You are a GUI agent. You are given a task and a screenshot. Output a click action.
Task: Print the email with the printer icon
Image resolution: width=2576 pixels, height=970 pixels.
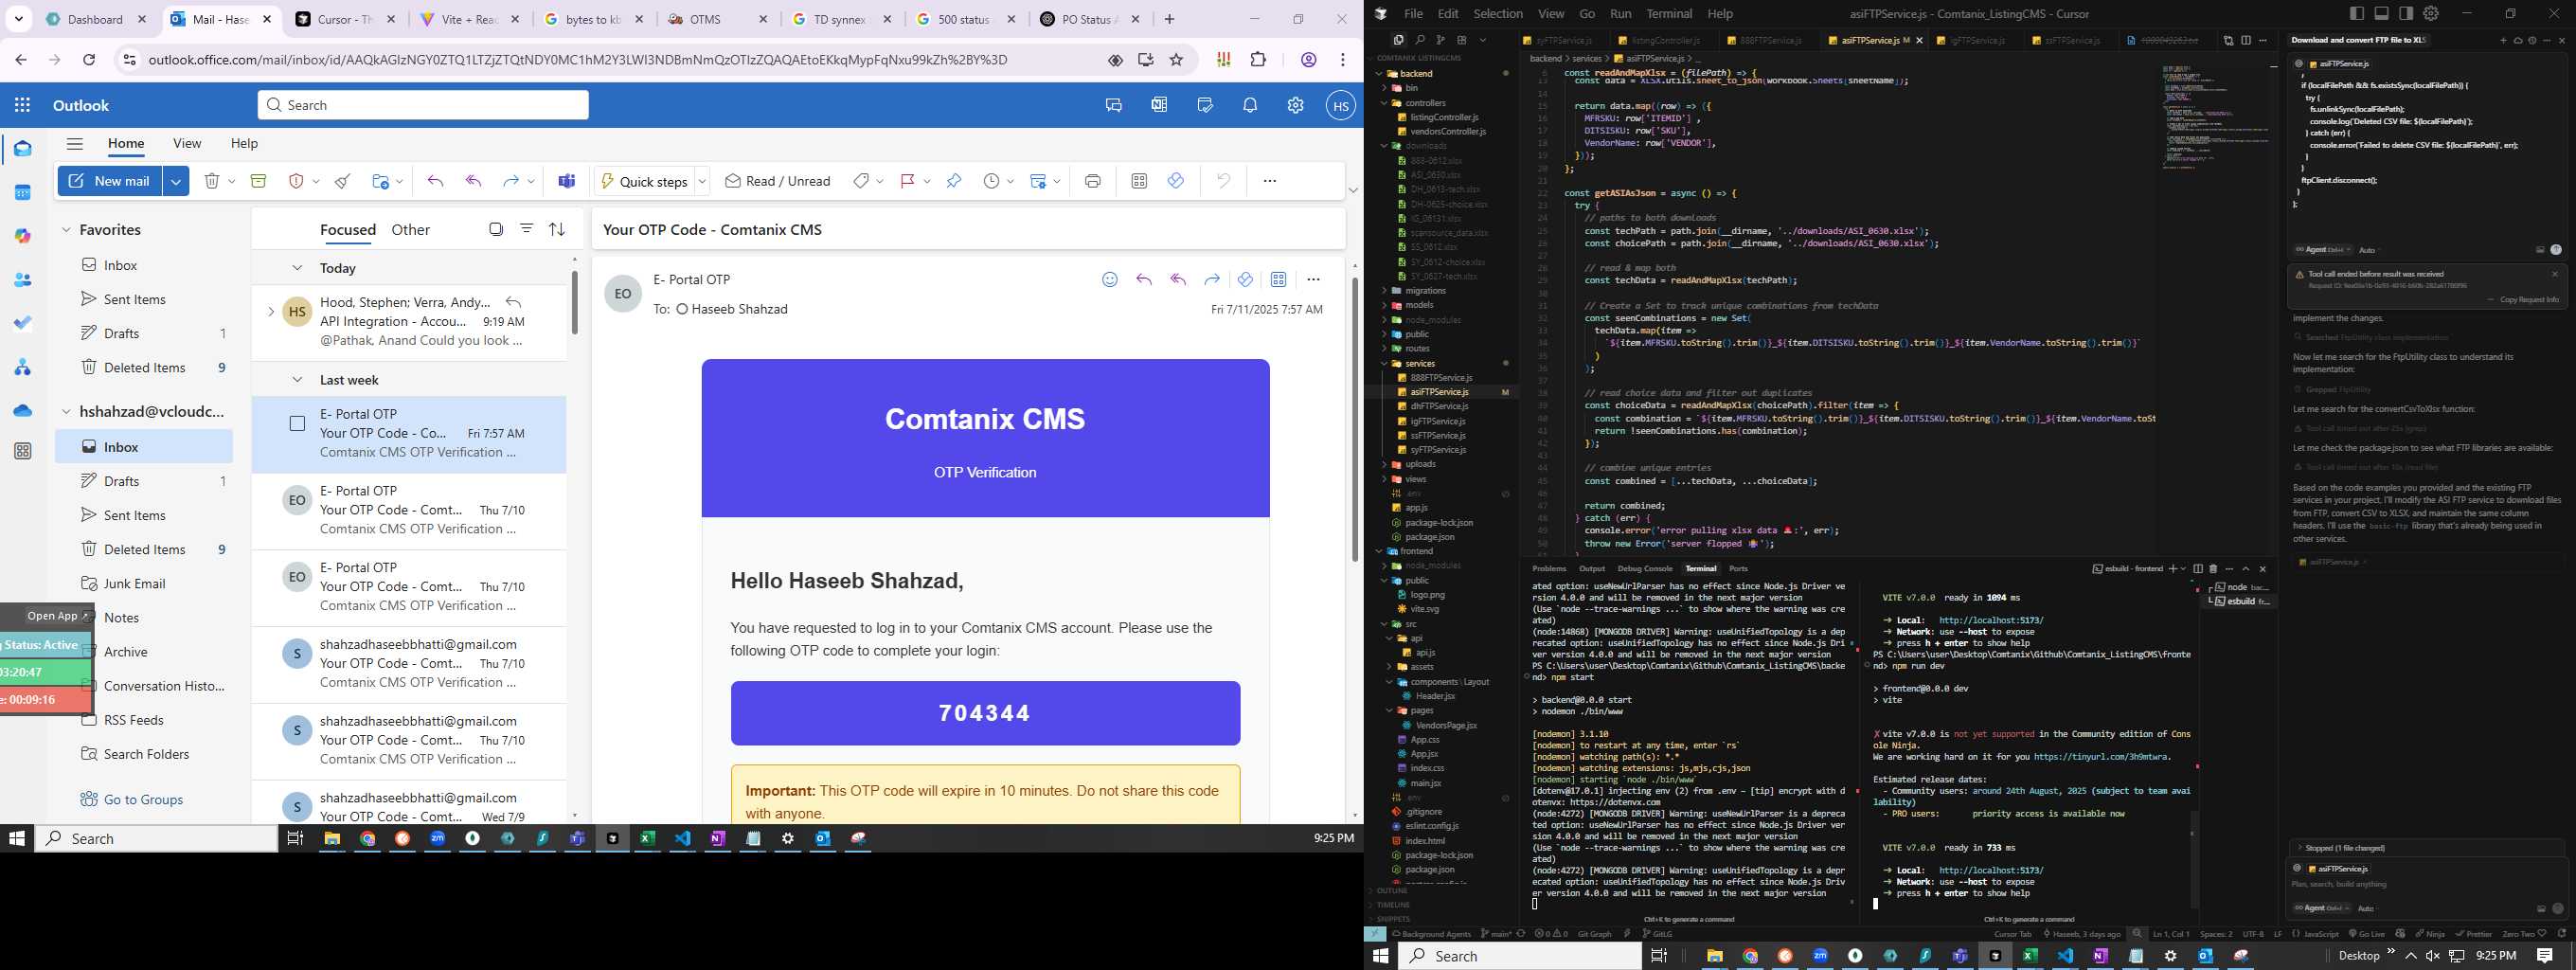pyautogui.click(x=1093, y=181)
